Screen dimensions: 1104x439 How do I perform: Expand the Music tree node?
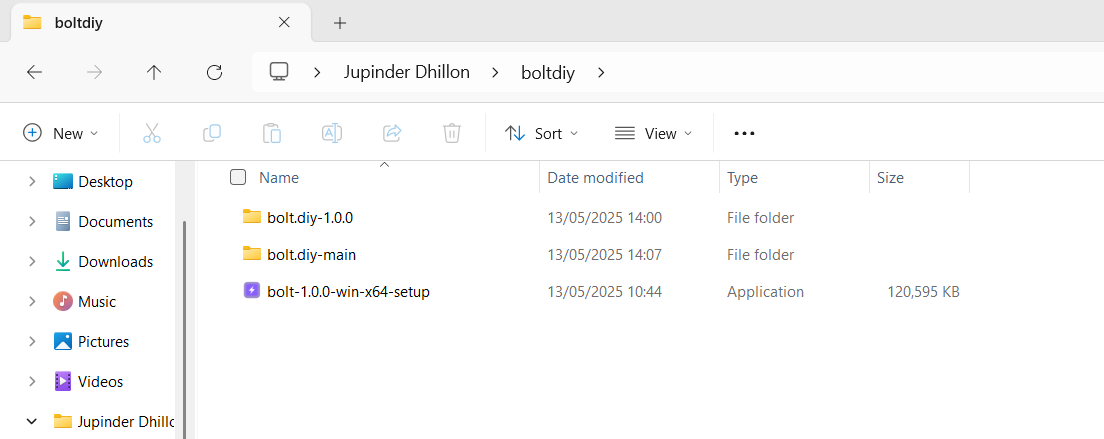pyautogui.click(x=32, y=302)
